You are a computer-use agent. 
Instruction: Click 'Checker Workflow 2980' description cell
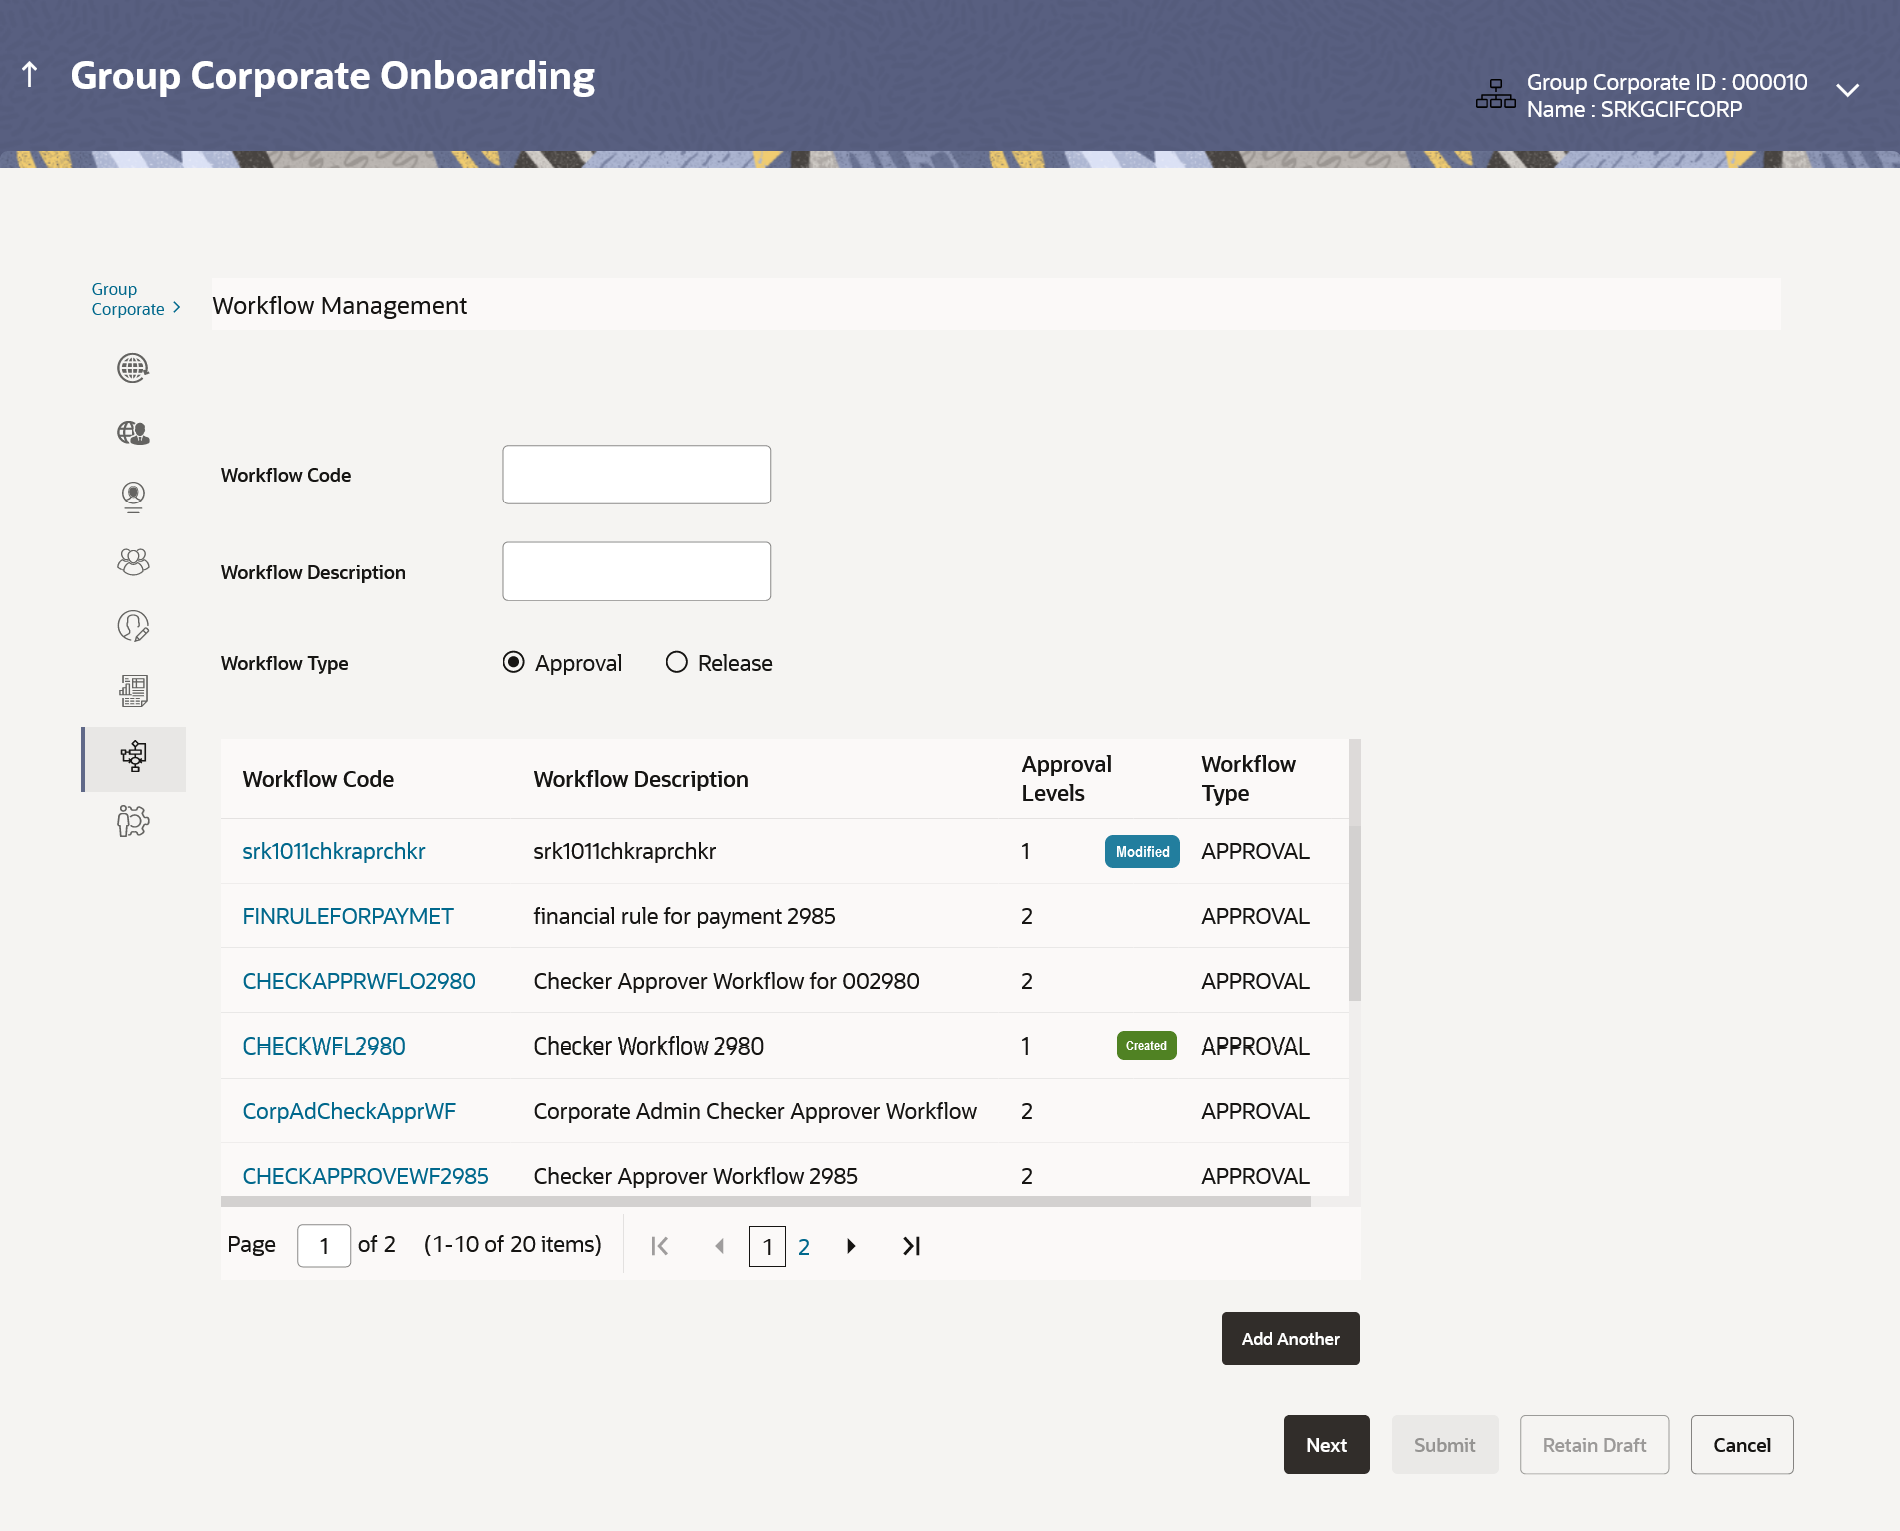coord(648,1046)
